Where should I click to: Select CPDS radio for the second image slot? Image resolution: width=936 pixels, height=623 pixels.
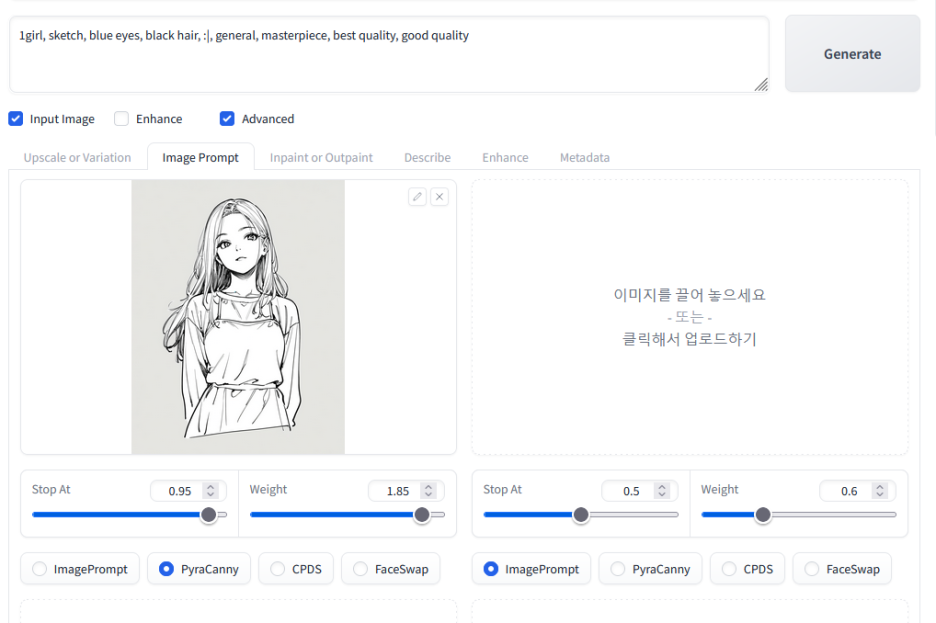729,569
